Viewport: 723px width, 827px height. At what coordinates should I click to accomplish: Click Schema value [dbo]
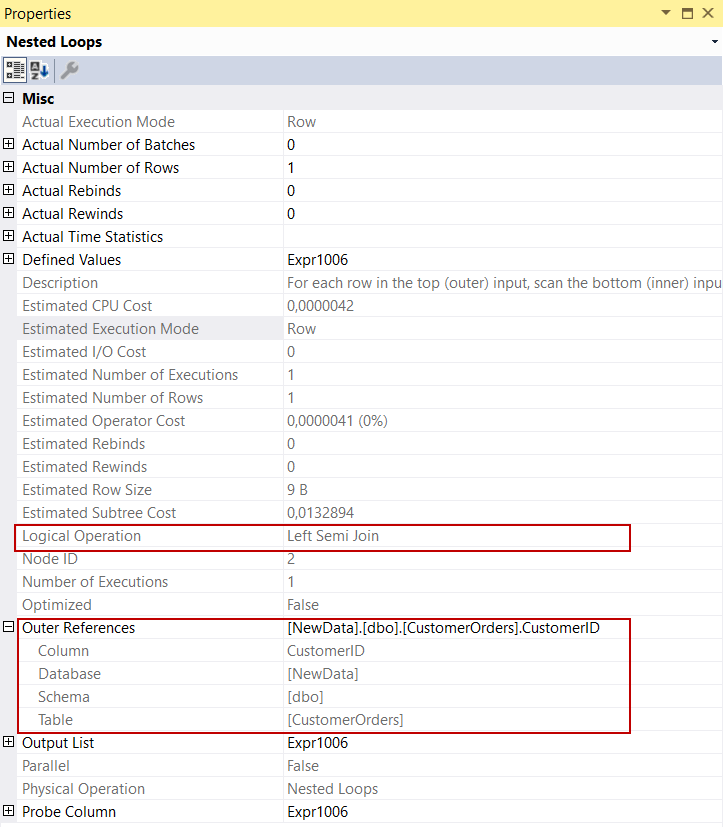click(305, 697)
